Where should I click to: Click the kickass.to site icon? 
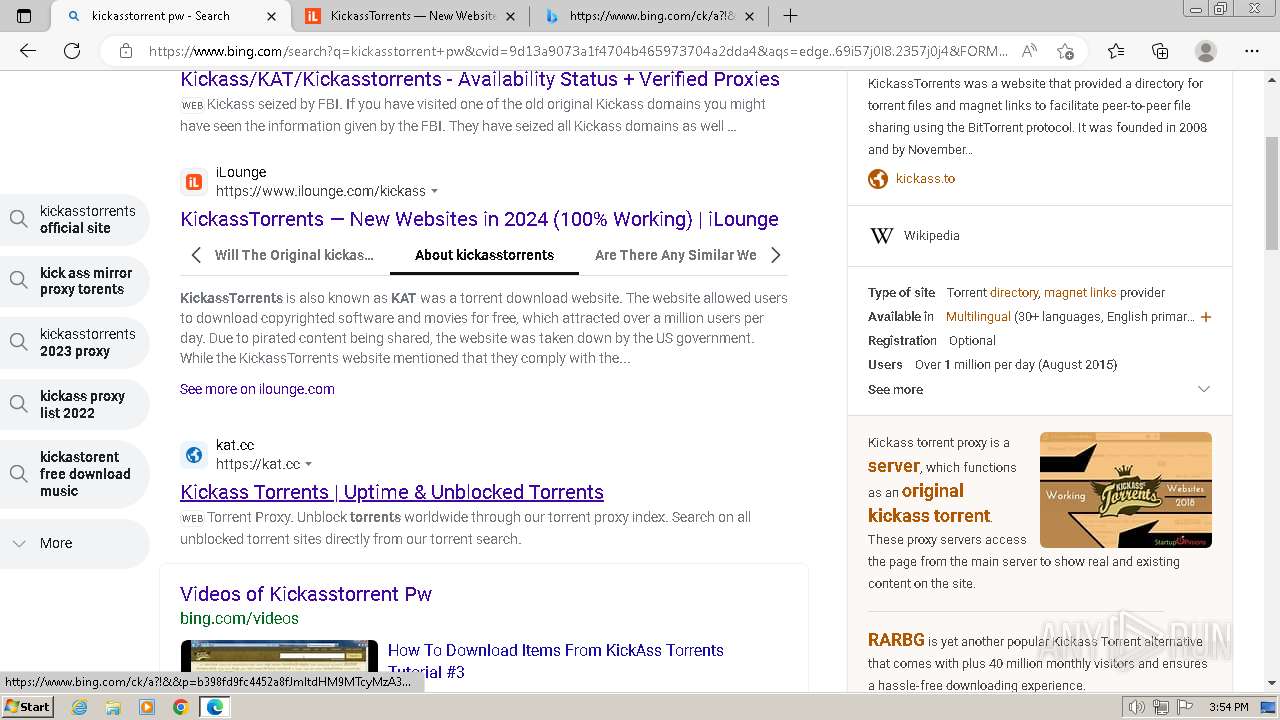coord(878,179)
